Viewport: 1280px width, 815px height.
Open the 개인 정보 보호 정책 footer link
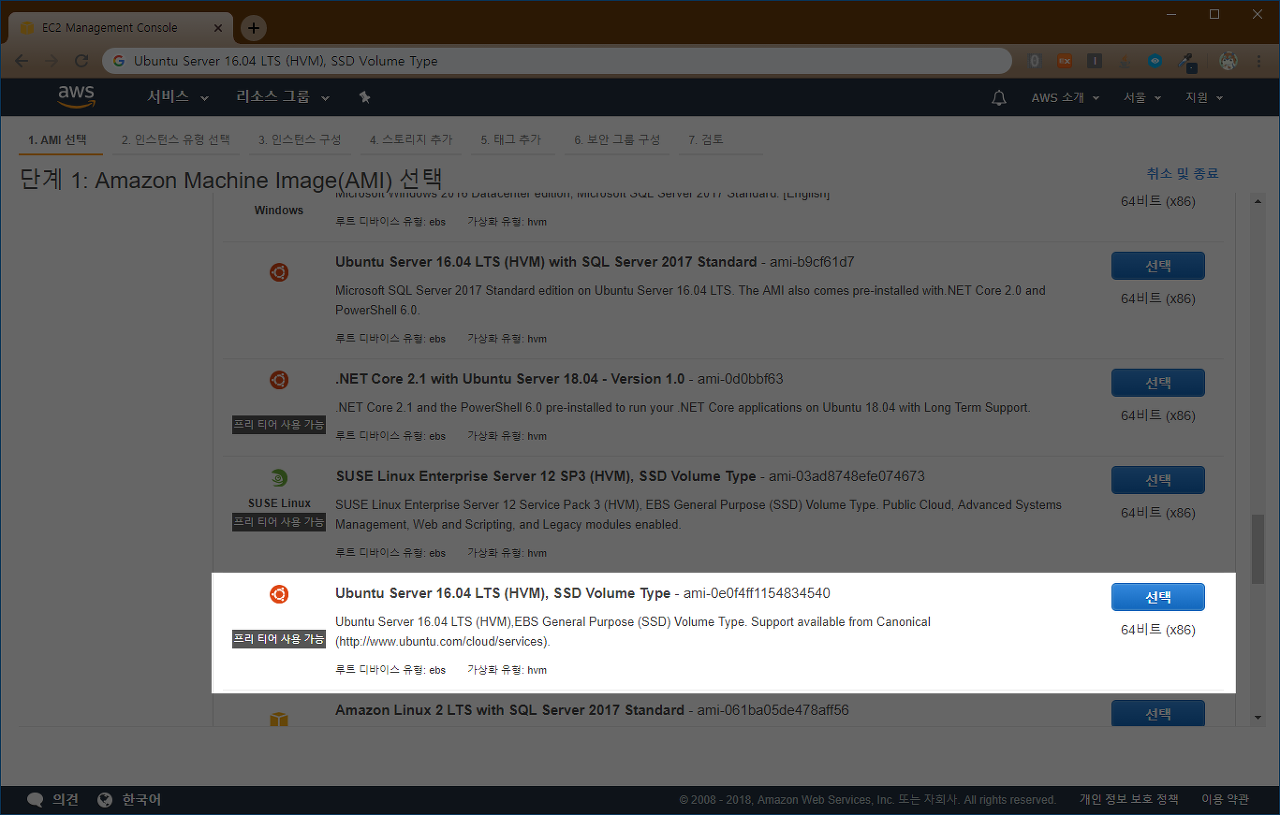click(1128, 799)
